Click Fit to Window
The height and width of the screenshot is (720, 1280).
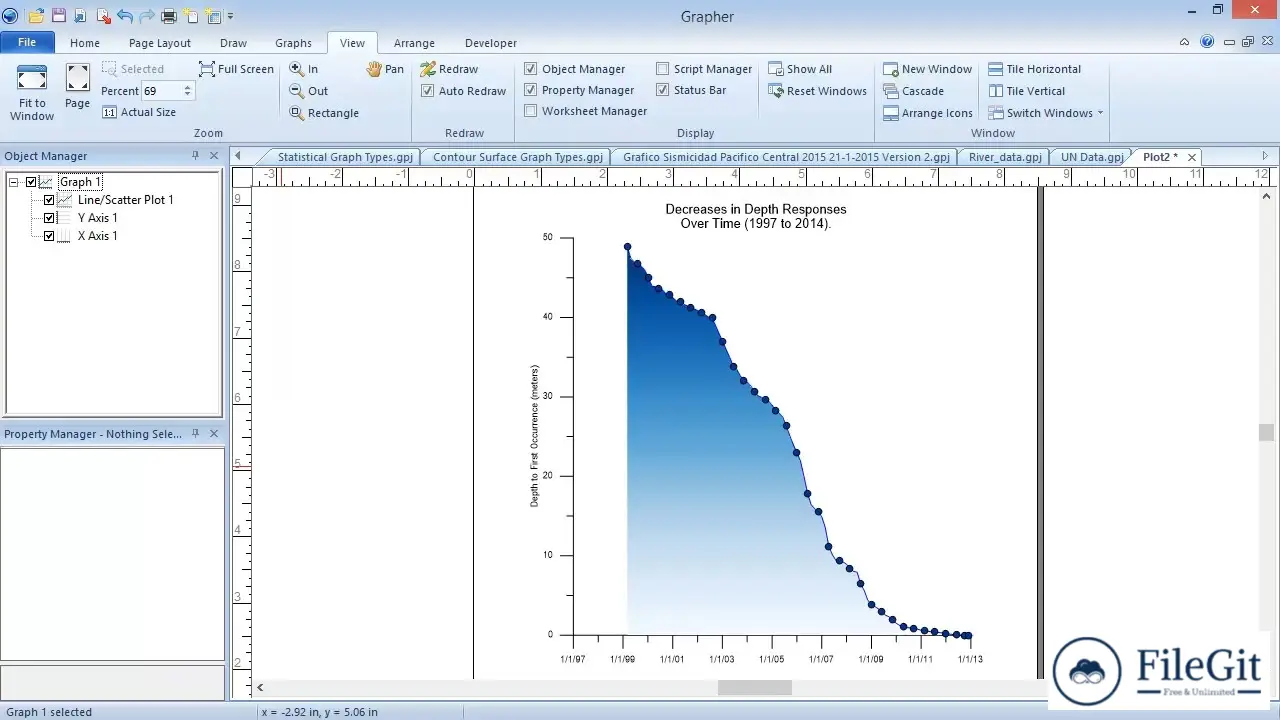point(32,93)
